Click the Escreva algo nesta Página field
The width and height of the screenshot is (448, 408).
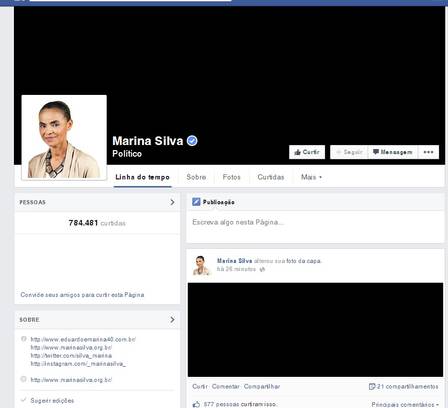pyautogui.click(x=315, y=227)
